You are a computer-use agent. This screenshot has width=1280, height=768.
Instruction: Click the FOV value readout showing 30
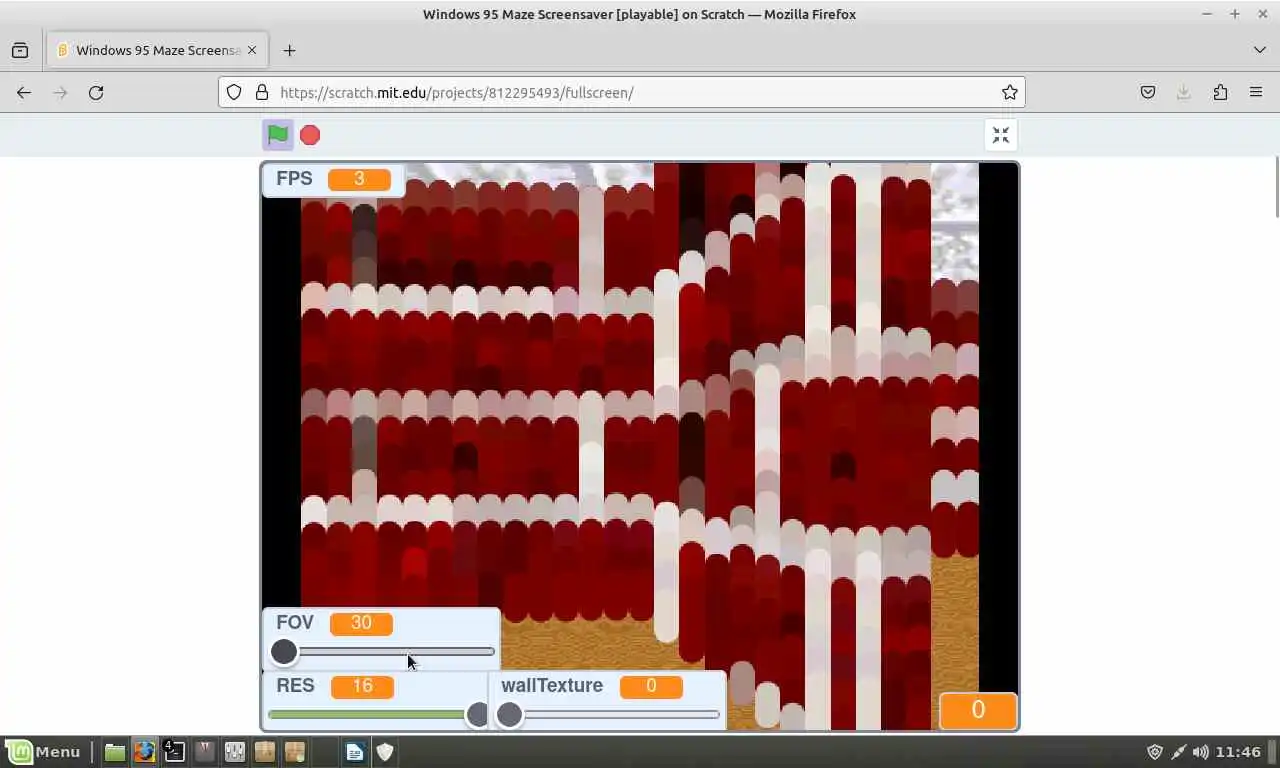coord(361,623)
